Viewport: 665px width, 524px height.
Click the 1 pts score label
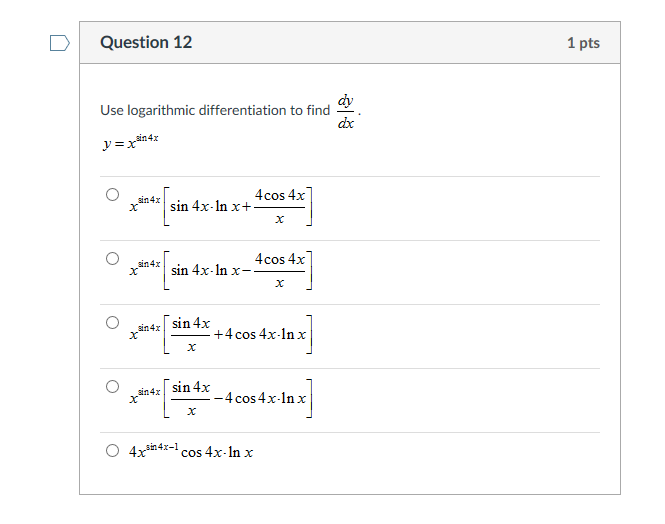point(582,43)
